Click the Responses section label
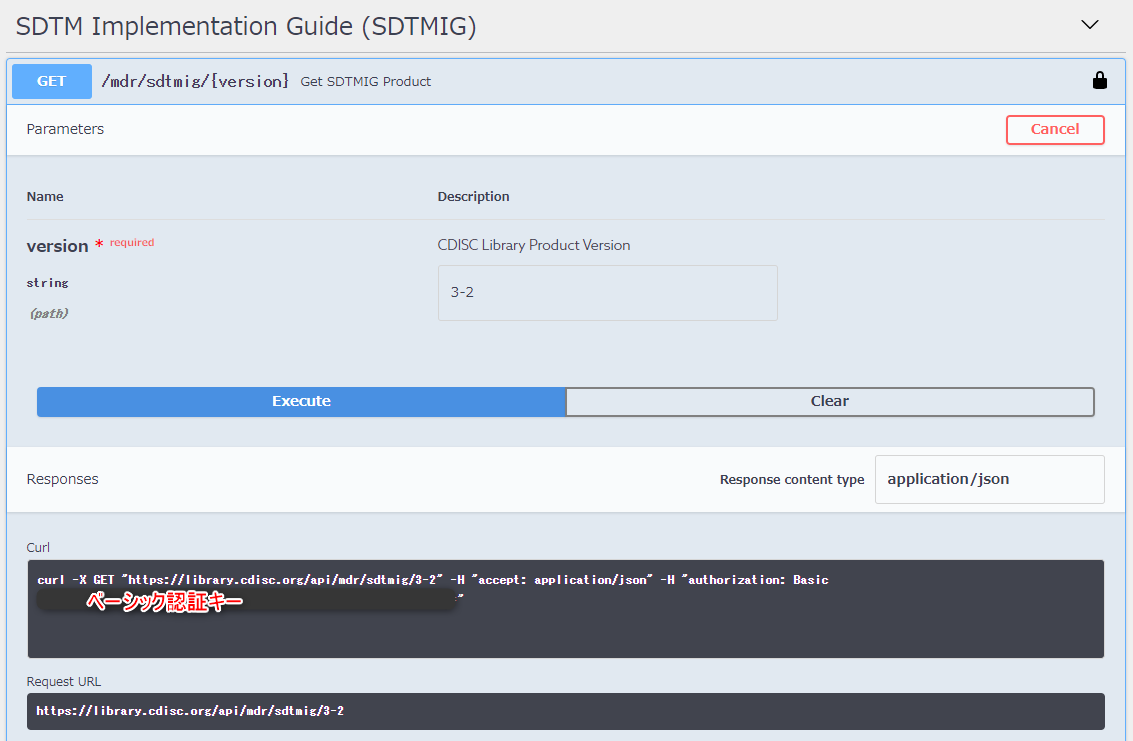 pos(62,479)
